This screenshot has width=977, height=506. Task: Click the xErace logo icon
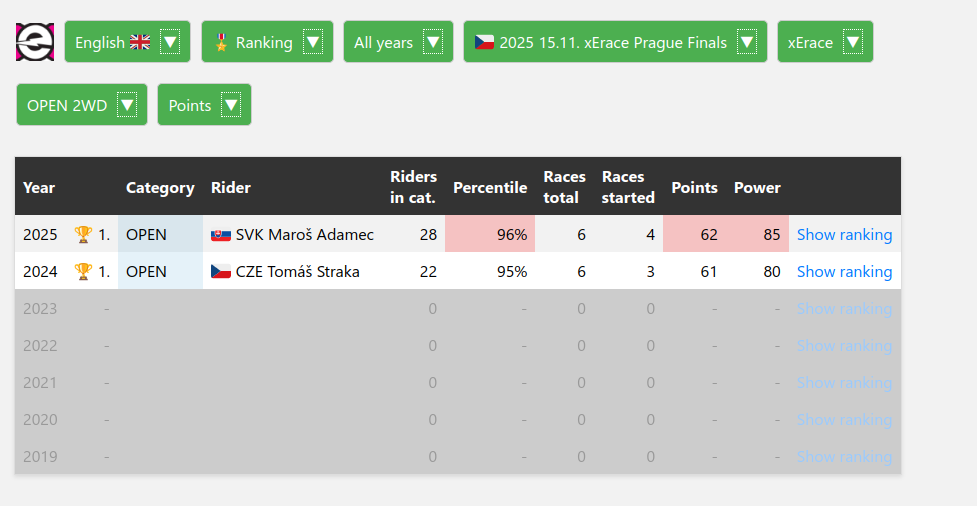tap(35, 42)
